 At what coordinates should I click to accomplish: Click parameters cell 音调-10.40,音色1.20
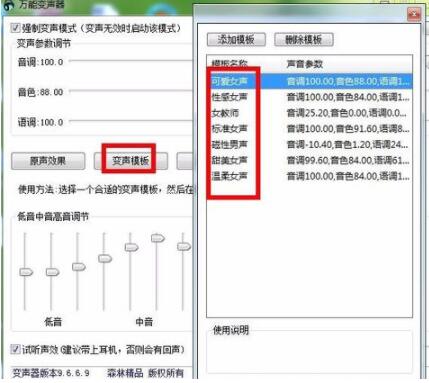pos(347,145)
